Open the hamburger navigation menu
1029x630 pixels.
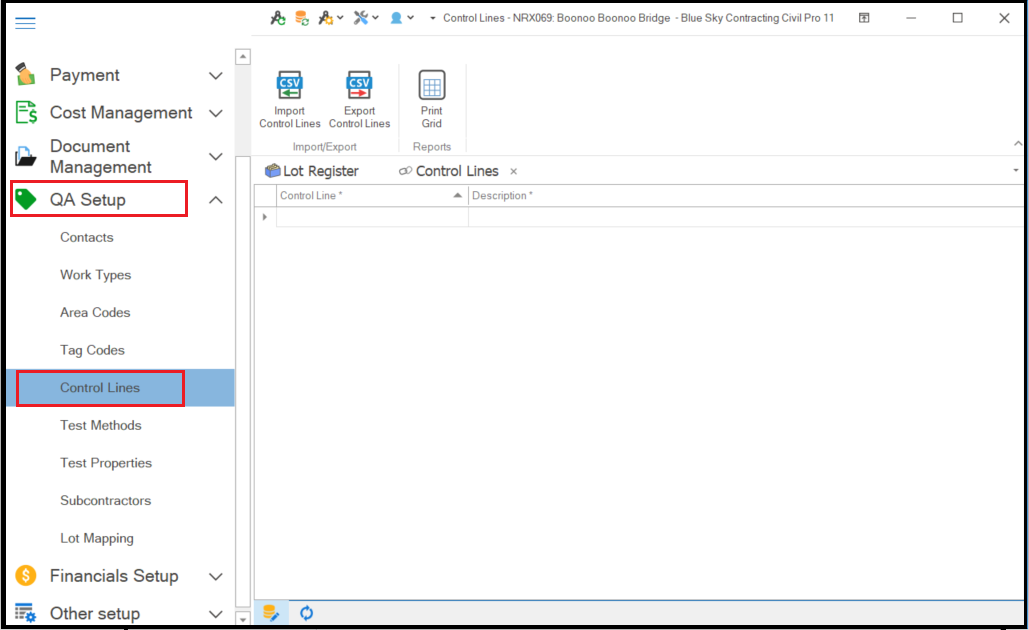tap(25, 23)
